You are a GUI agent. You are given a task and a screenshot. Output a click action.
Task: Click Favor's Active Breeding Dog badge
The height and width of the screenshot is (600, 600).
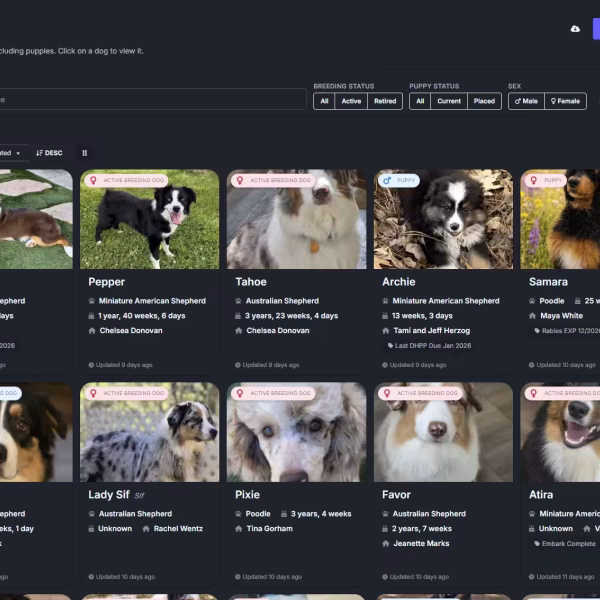coord(420,393)
